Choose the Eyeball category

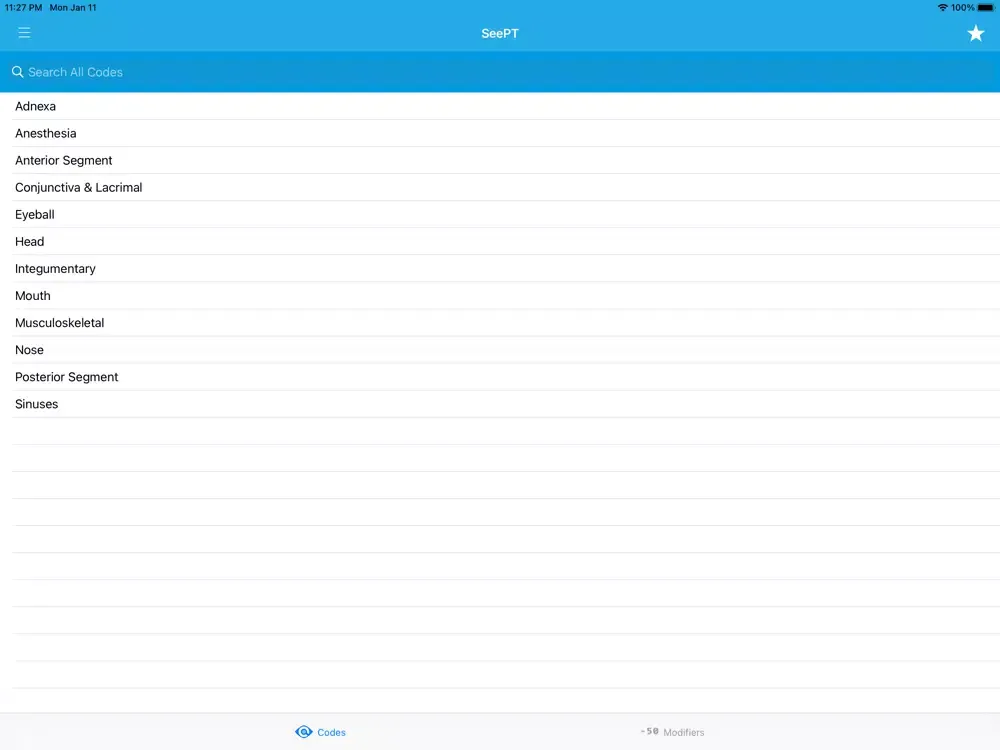[x=500, y=215]
